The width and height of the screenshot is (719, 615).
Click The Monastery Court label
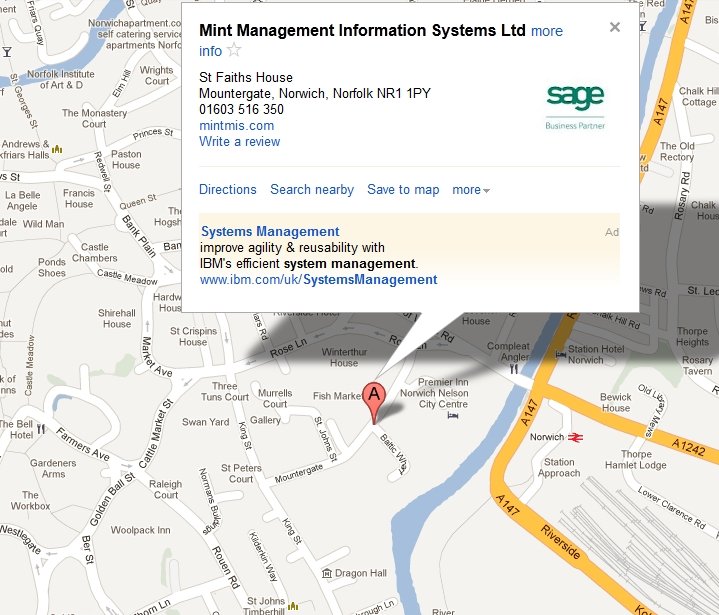(94, 118)
